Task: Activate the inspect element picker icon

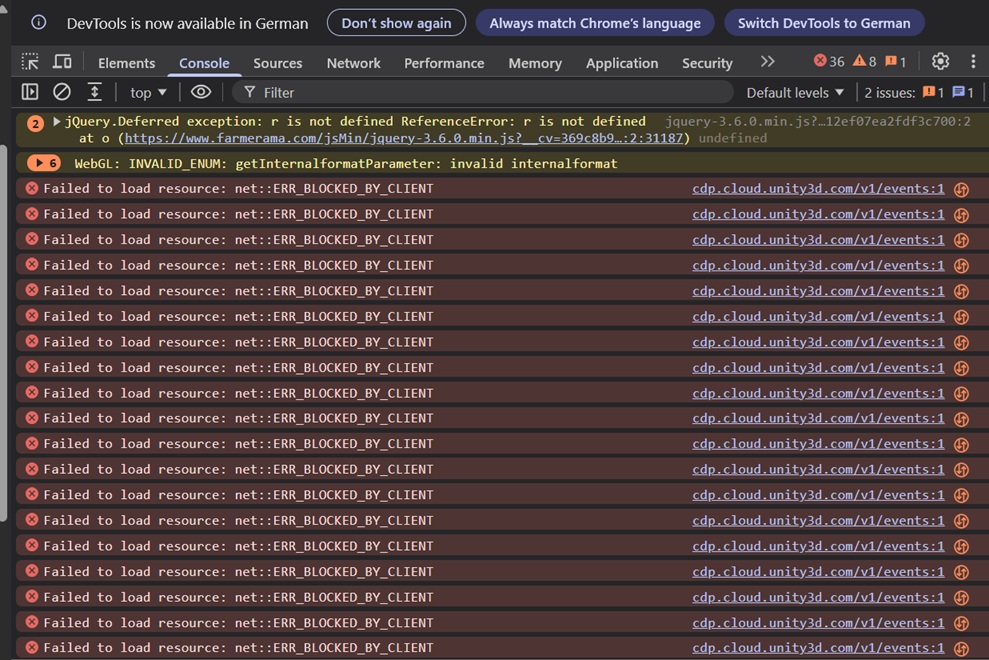Action: pyautogui.click(x=30, y=62)
